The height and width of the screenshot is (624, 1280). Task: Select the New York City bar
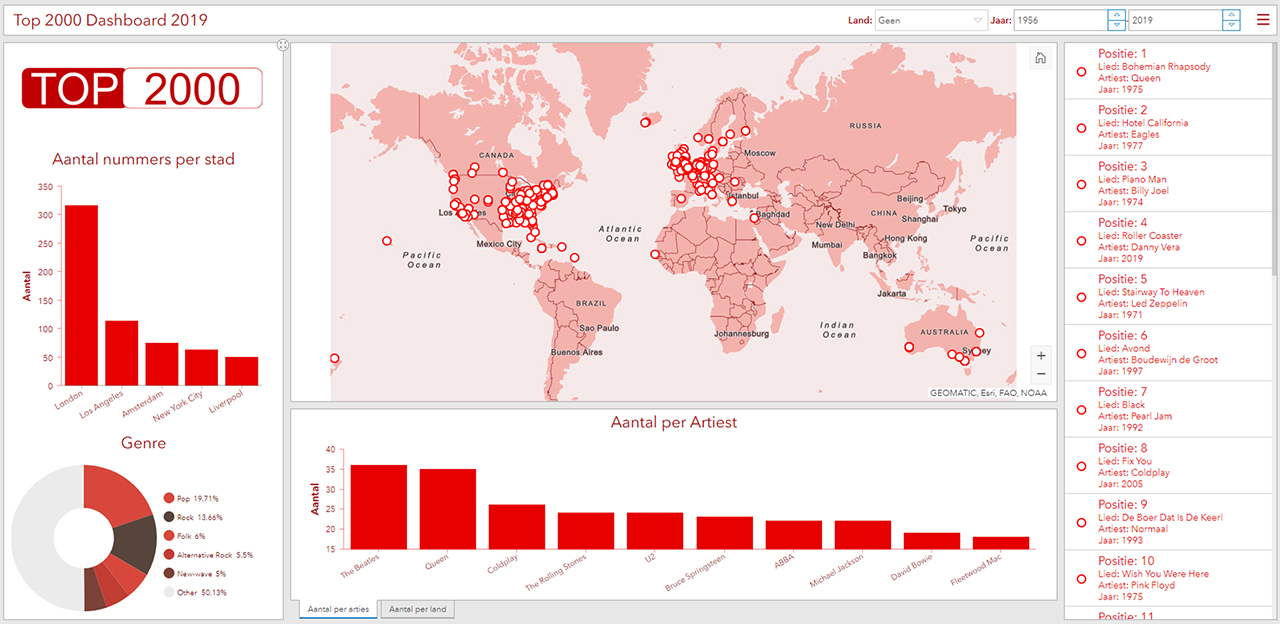202,367
